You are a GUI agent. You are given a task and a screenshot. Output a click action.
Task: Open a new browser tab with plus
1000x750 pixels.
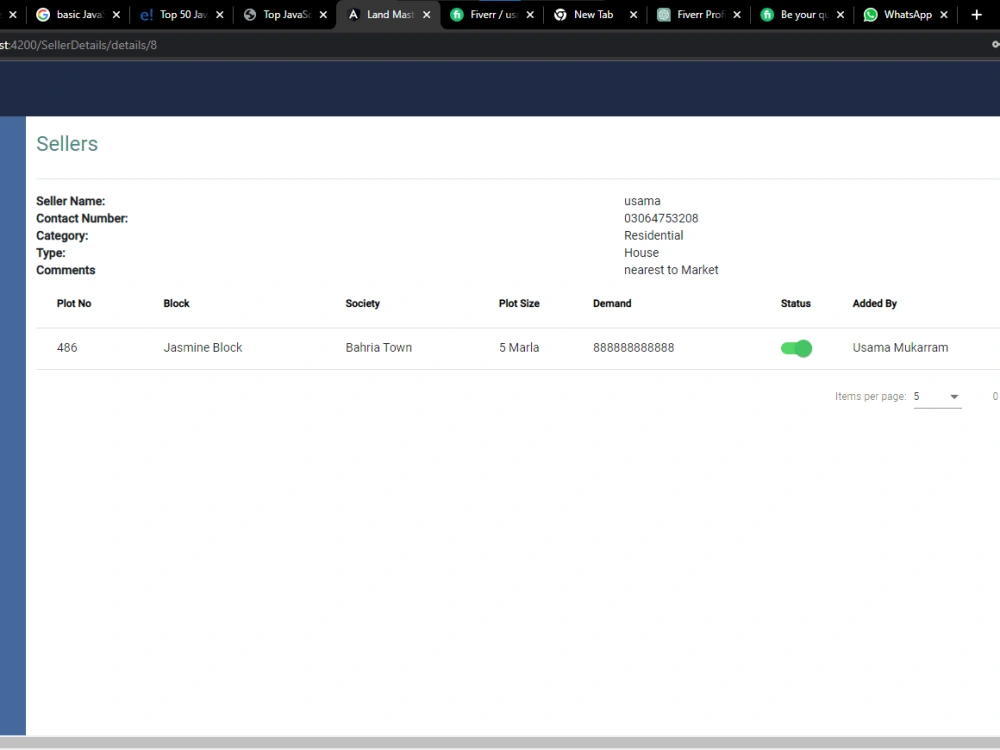(976, 15)
